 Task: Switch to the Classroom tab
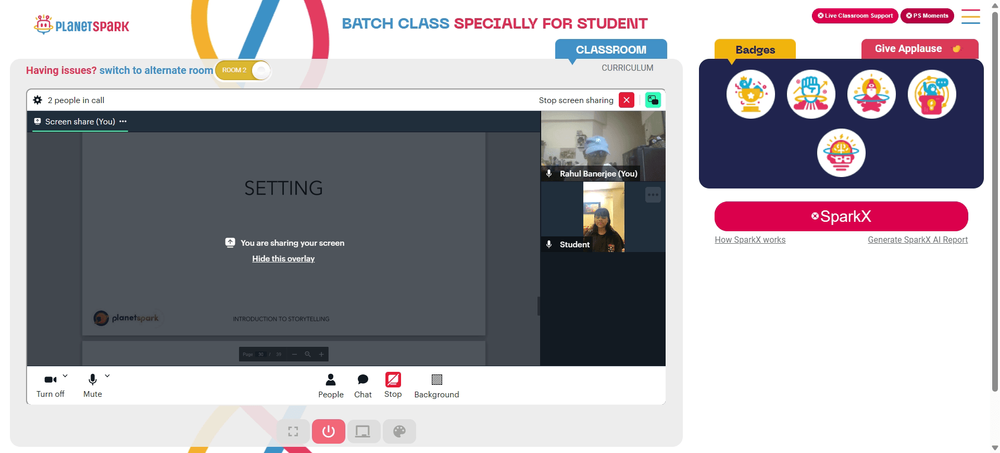611,50
